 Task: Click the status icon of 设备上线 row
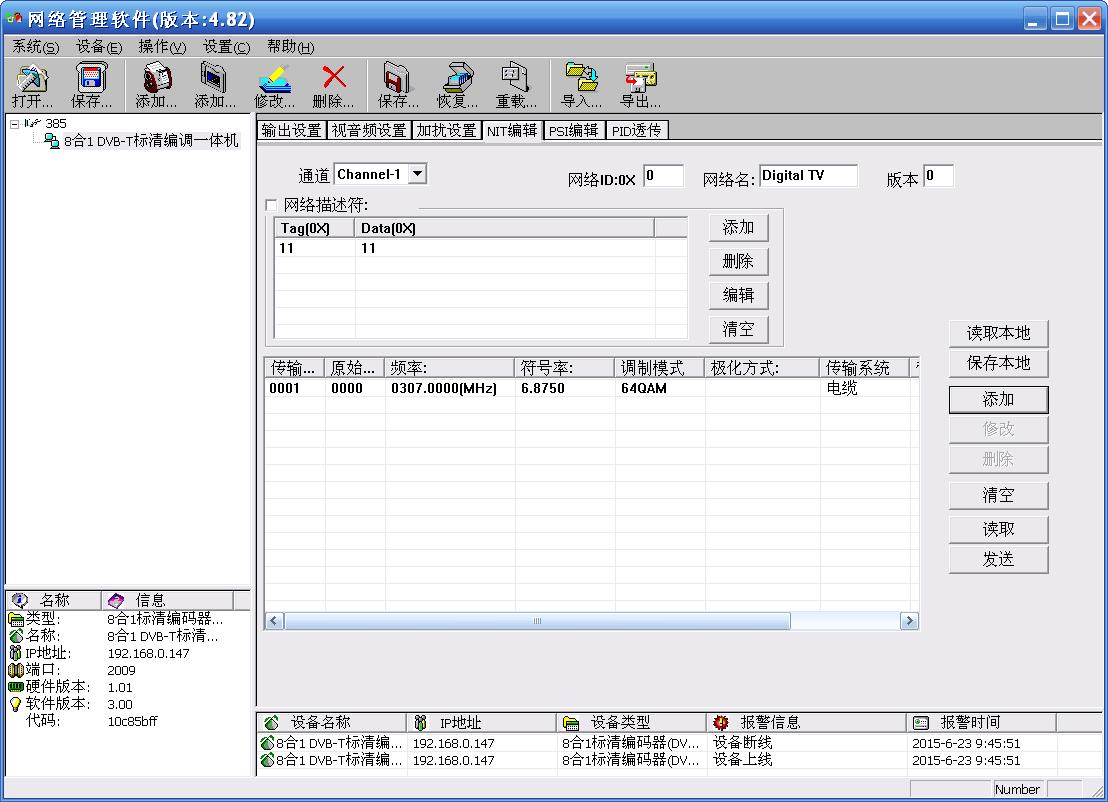click(267, 760)
